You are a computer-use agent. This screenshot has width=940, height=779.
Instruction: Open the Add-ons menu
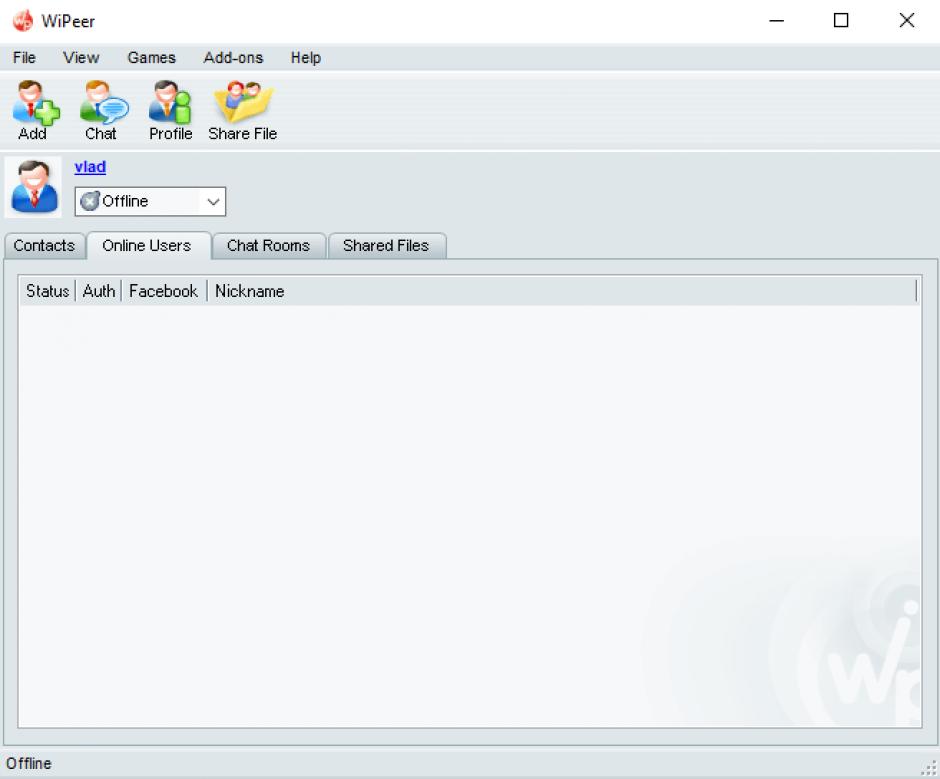tap(233, 58)
